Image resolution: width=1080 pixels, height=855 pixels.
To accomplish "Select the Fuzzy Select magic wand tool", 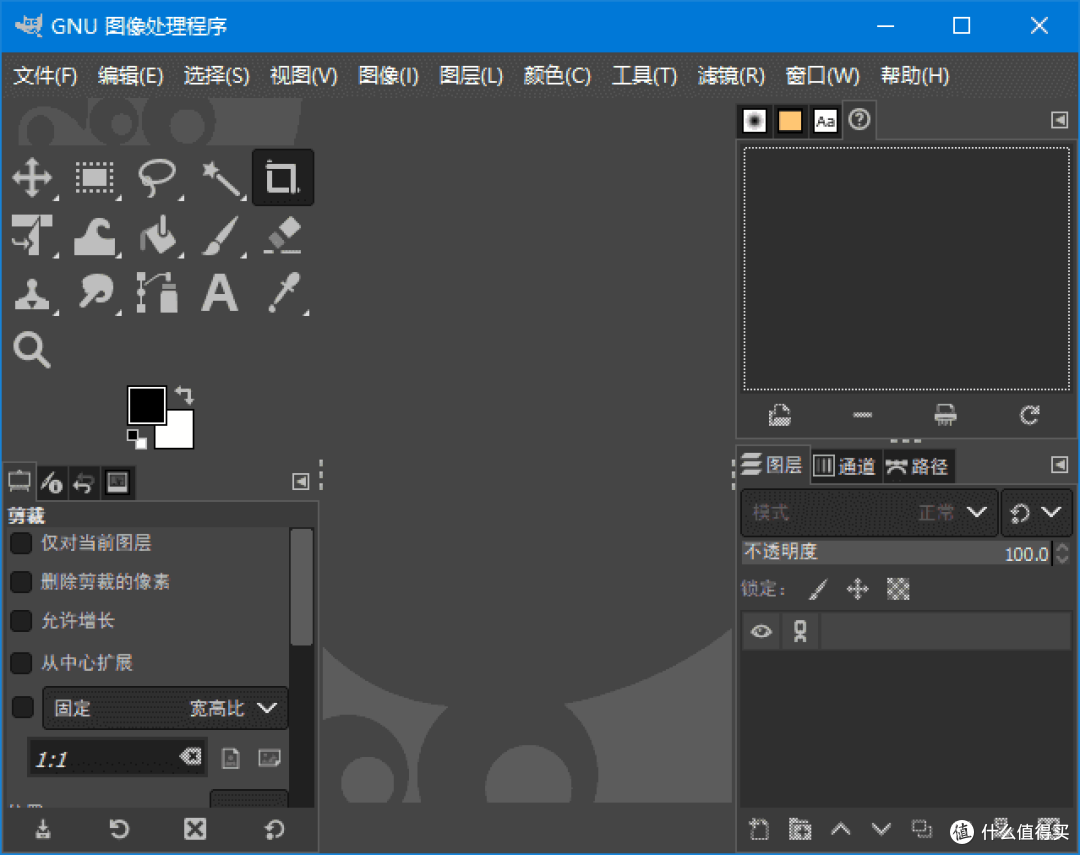I will point(220,178).
